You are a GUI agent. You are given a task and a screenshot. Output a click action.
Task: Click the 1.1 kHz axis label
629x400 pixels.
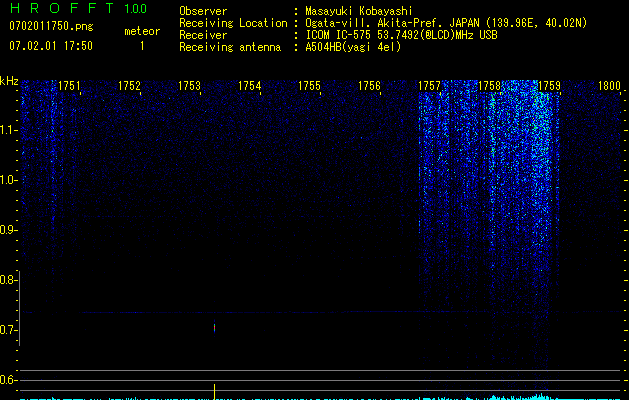click(x=8, y=130)
